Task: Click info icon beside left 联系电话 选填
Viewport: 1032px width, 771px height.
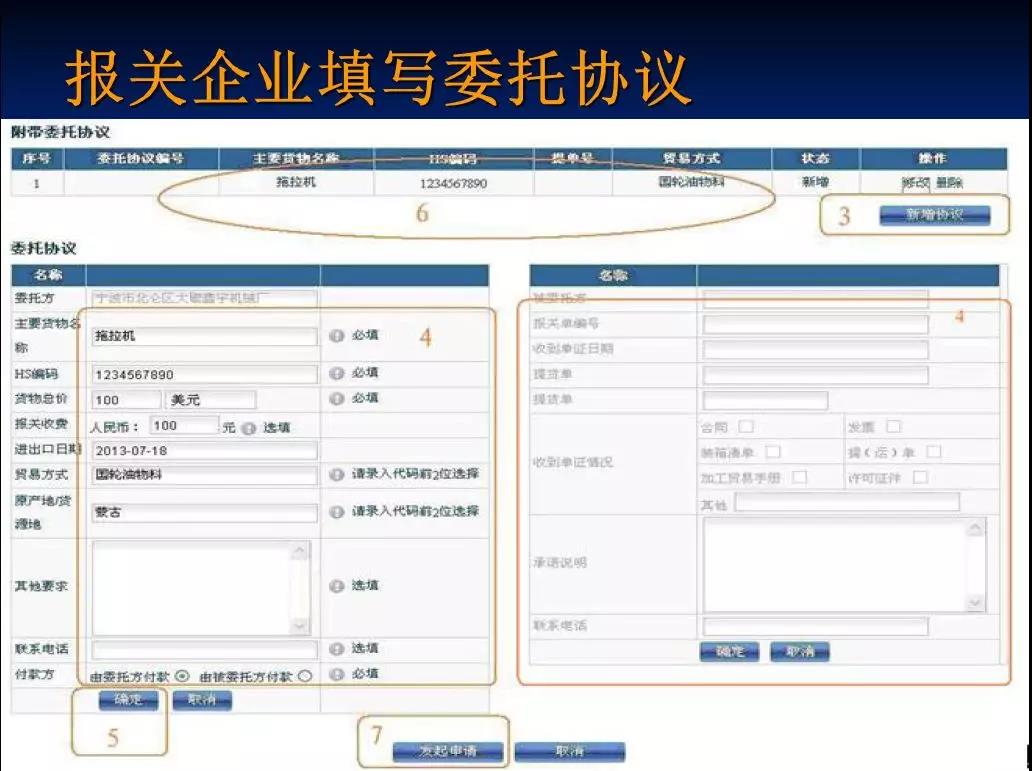Action: (336, 649)
